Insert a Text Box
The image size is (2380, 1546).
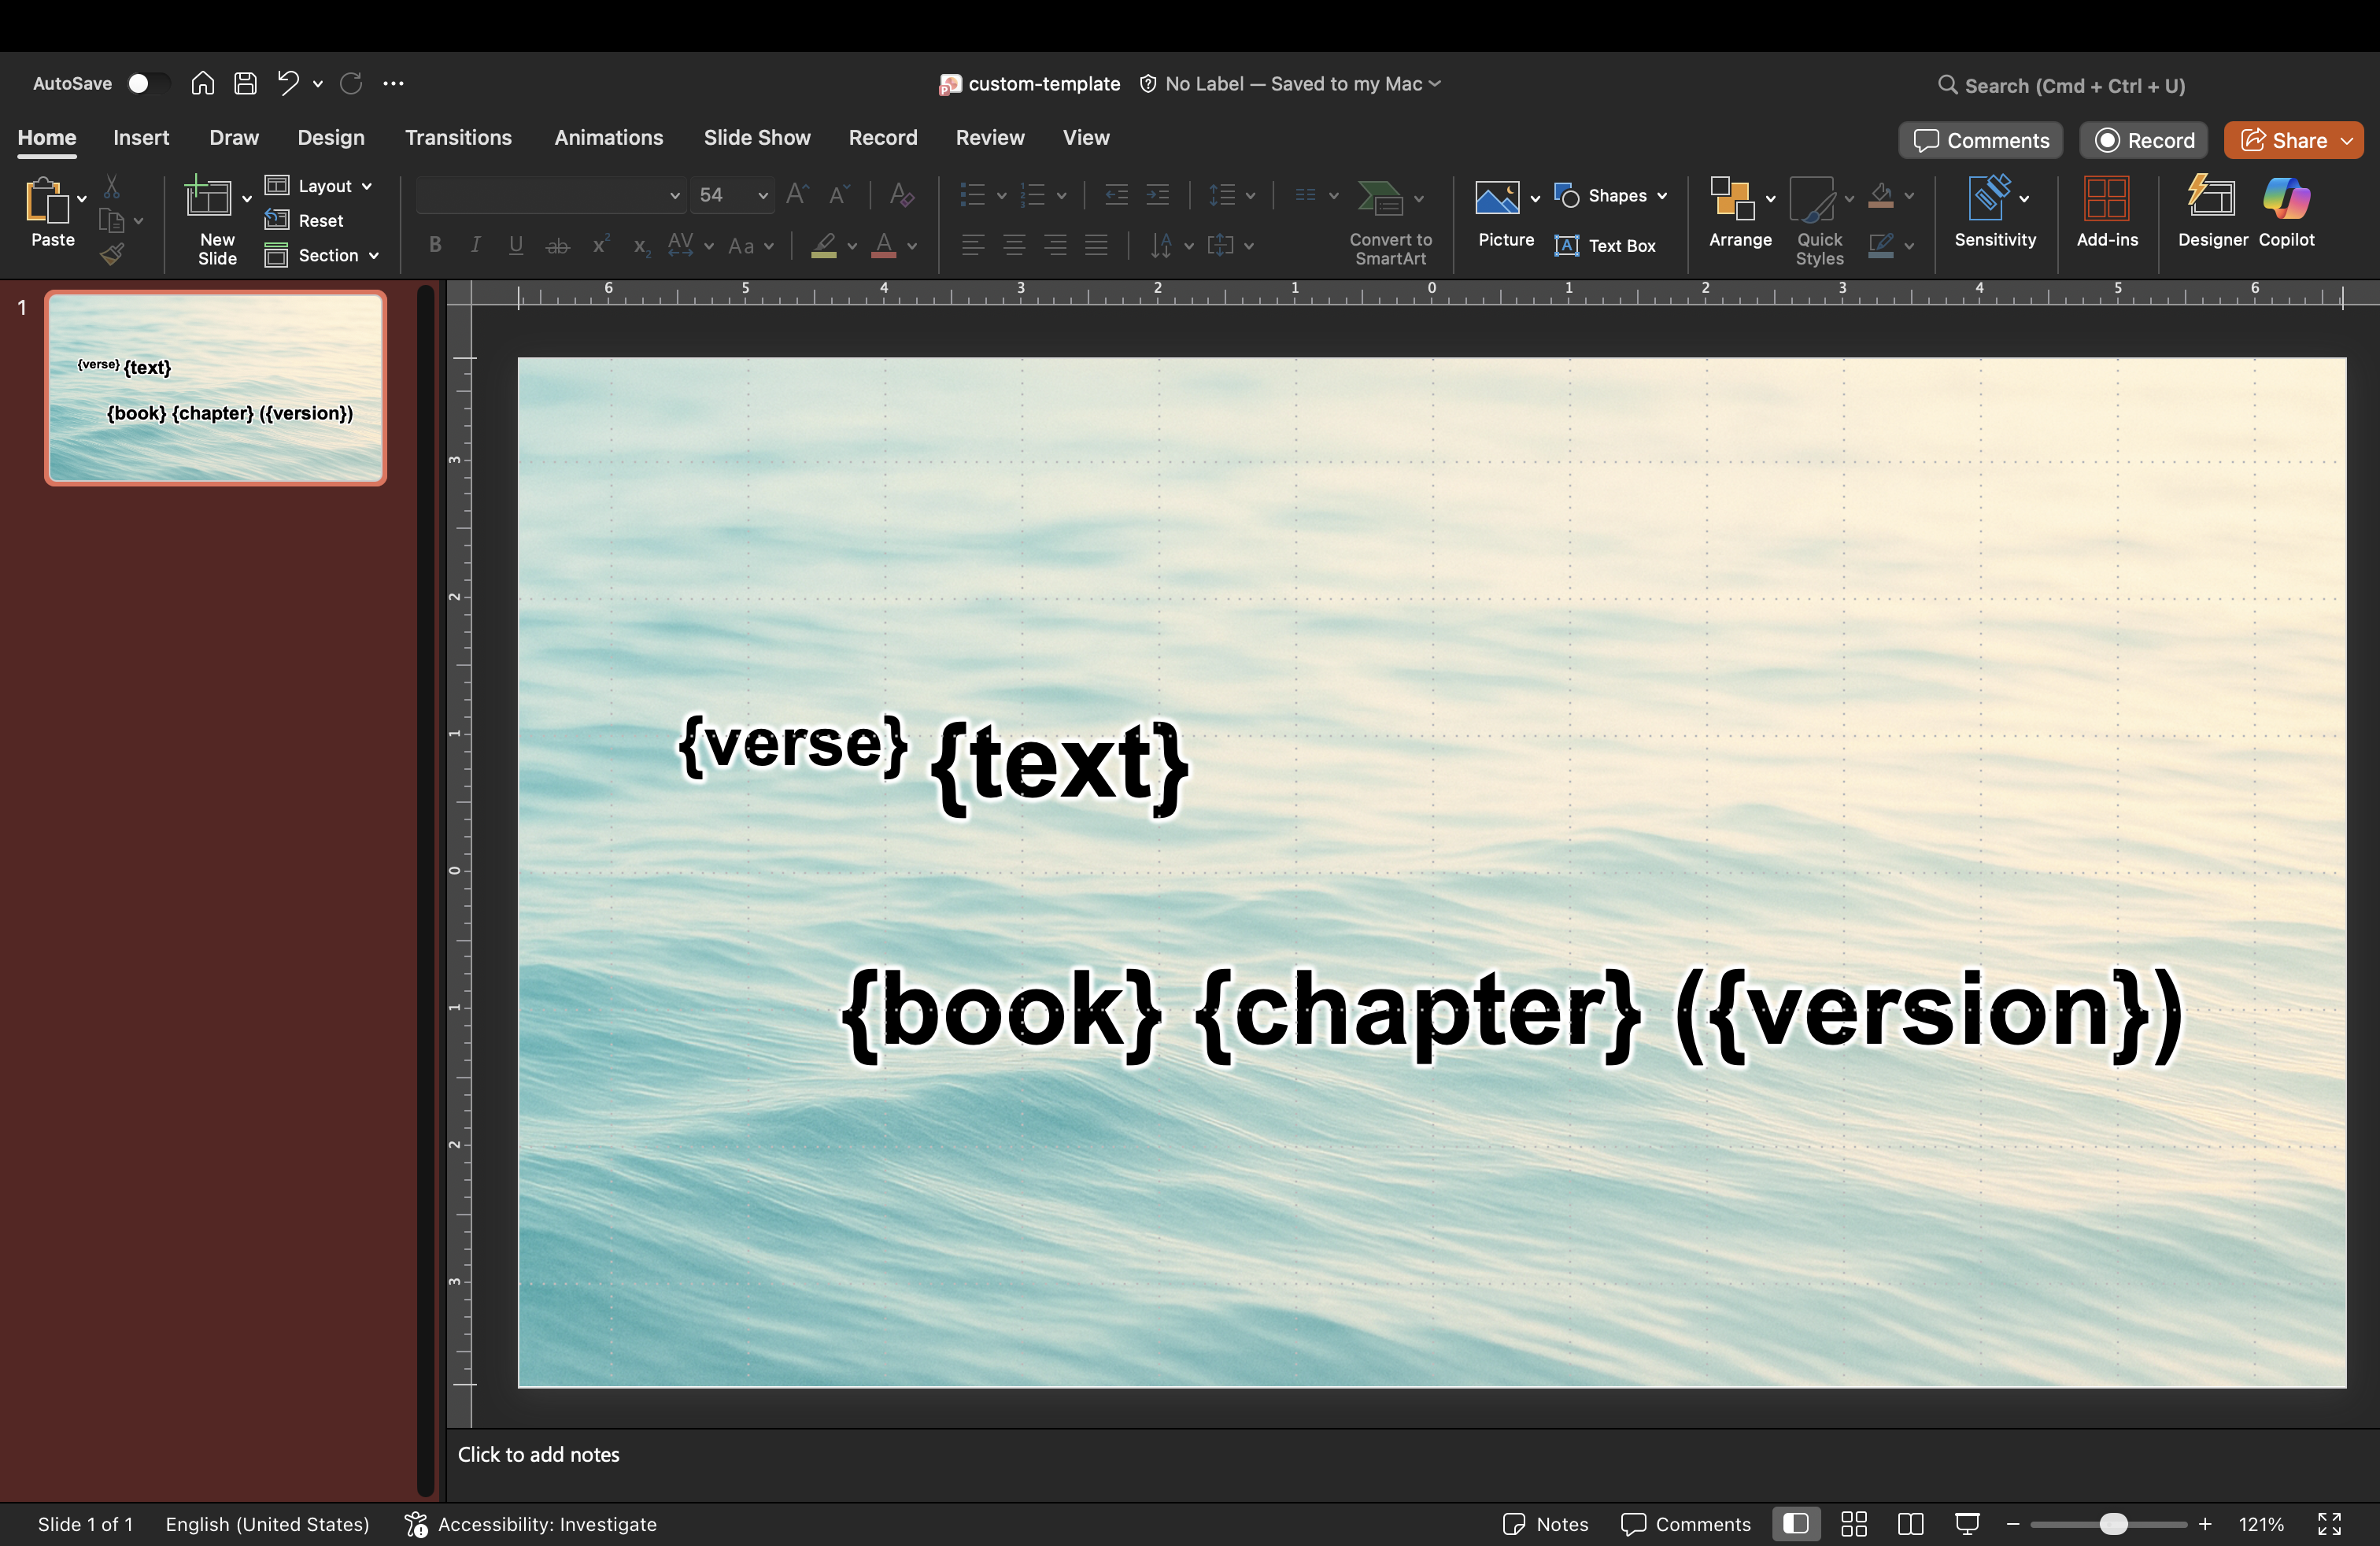1606,245
